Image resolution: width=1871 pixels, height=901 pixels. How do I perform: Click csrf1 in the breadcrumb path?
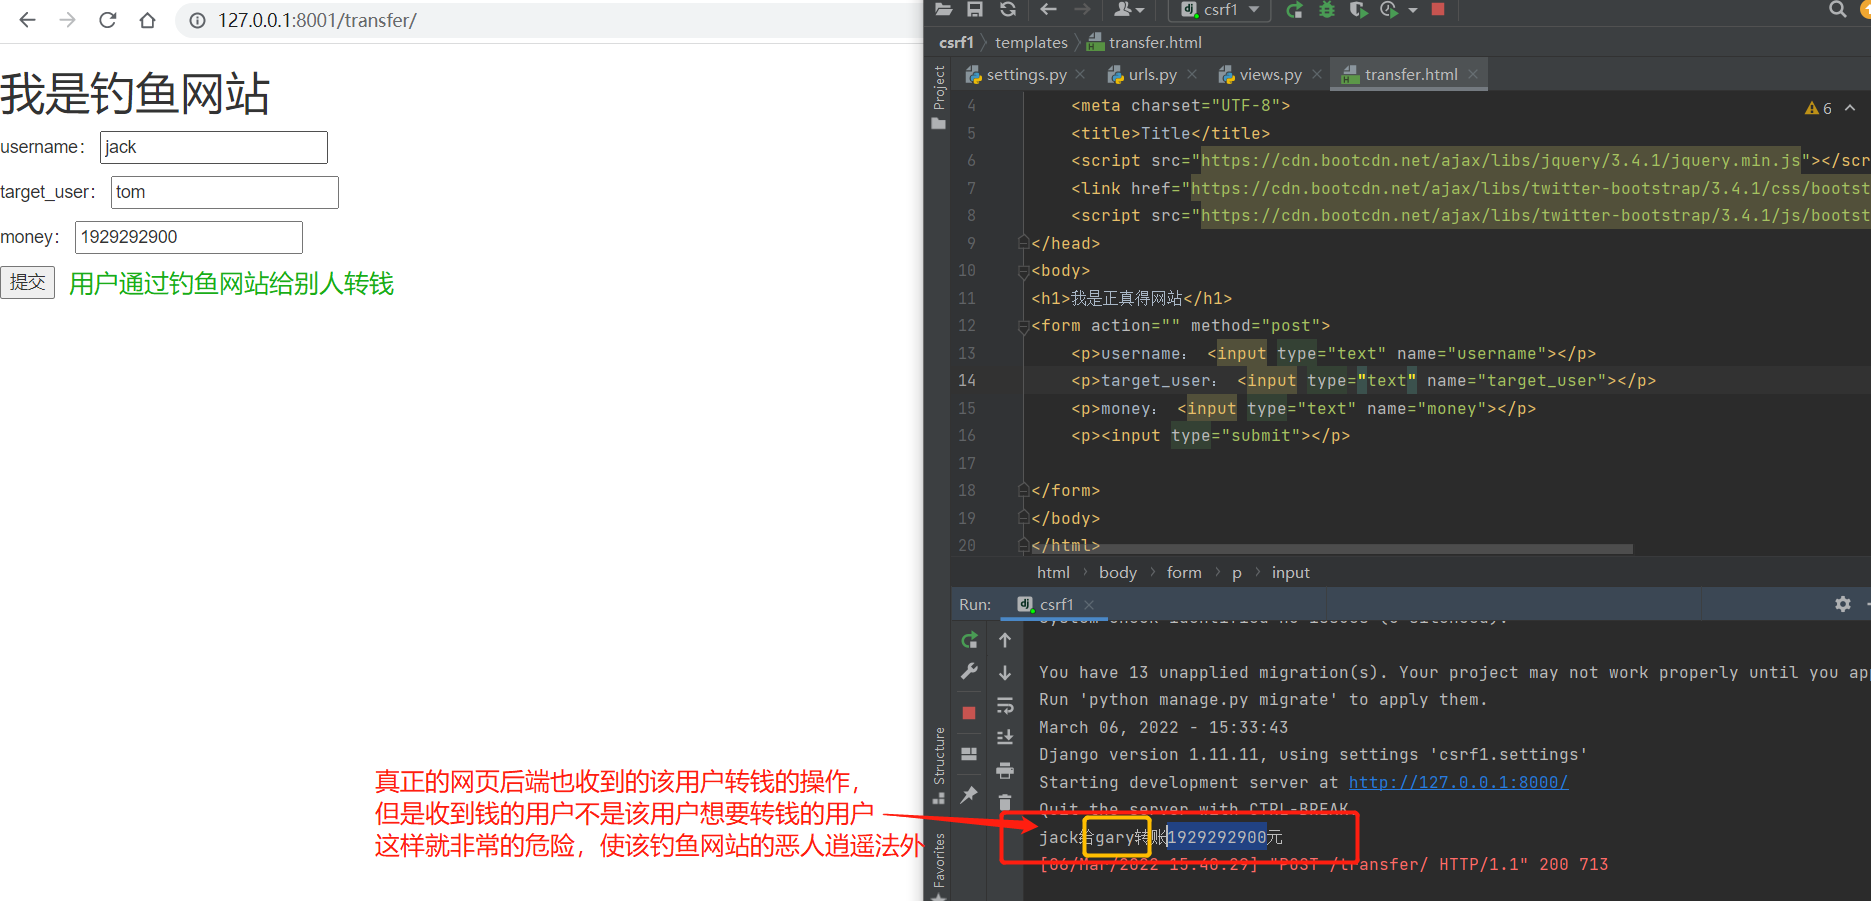click(x=956, y=42)
